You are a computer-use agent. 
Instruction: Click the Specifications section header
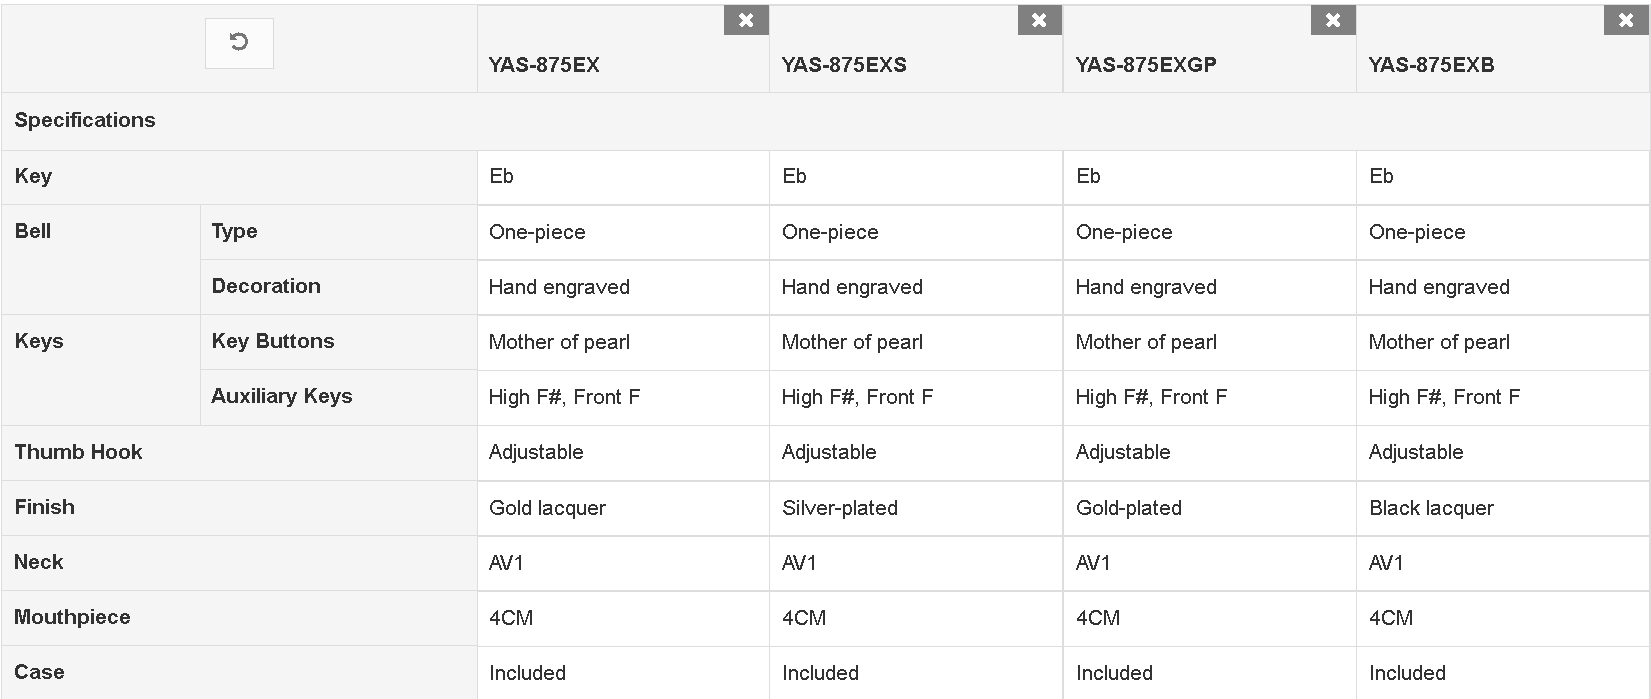pyautogui.click(x=85, y=120)
